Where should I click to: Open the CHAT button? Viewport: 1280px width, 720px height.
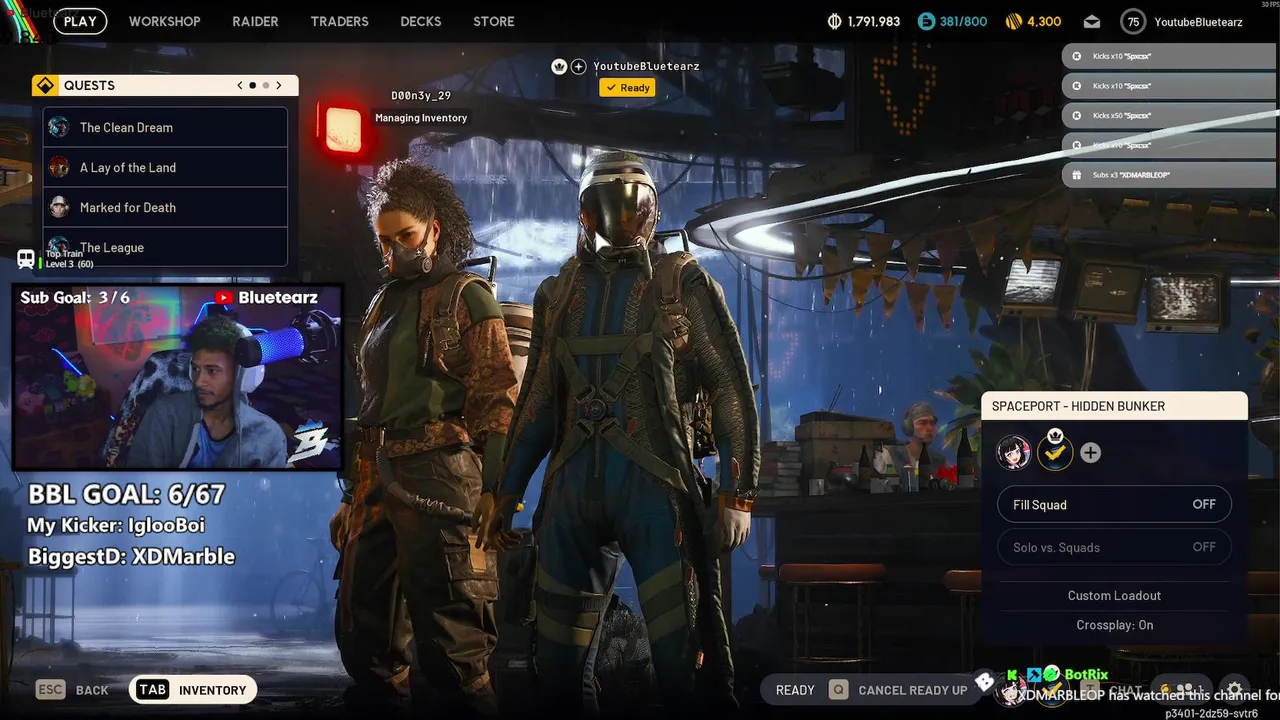(x=1125, y=690)
